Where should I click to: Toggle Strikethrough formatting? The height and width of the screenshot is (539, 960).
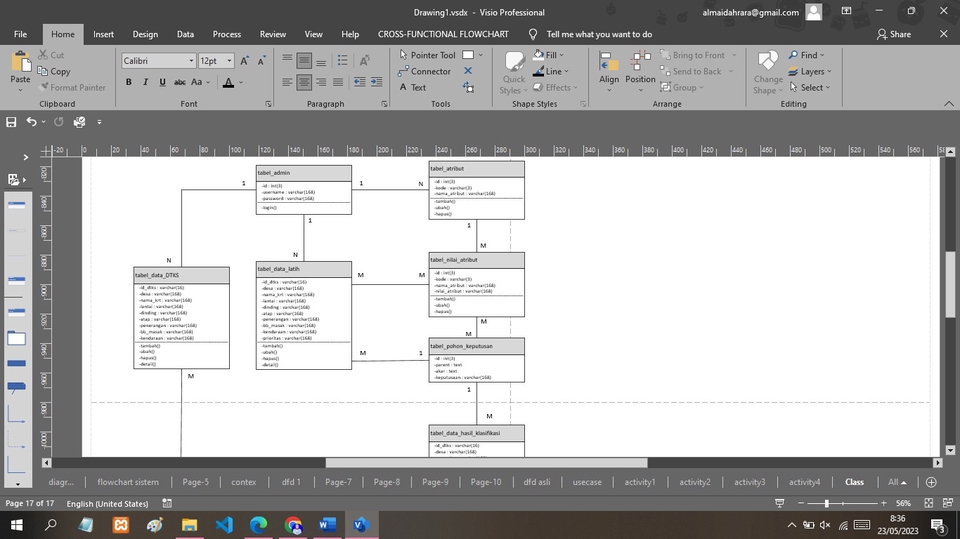(x=179, y=82)
